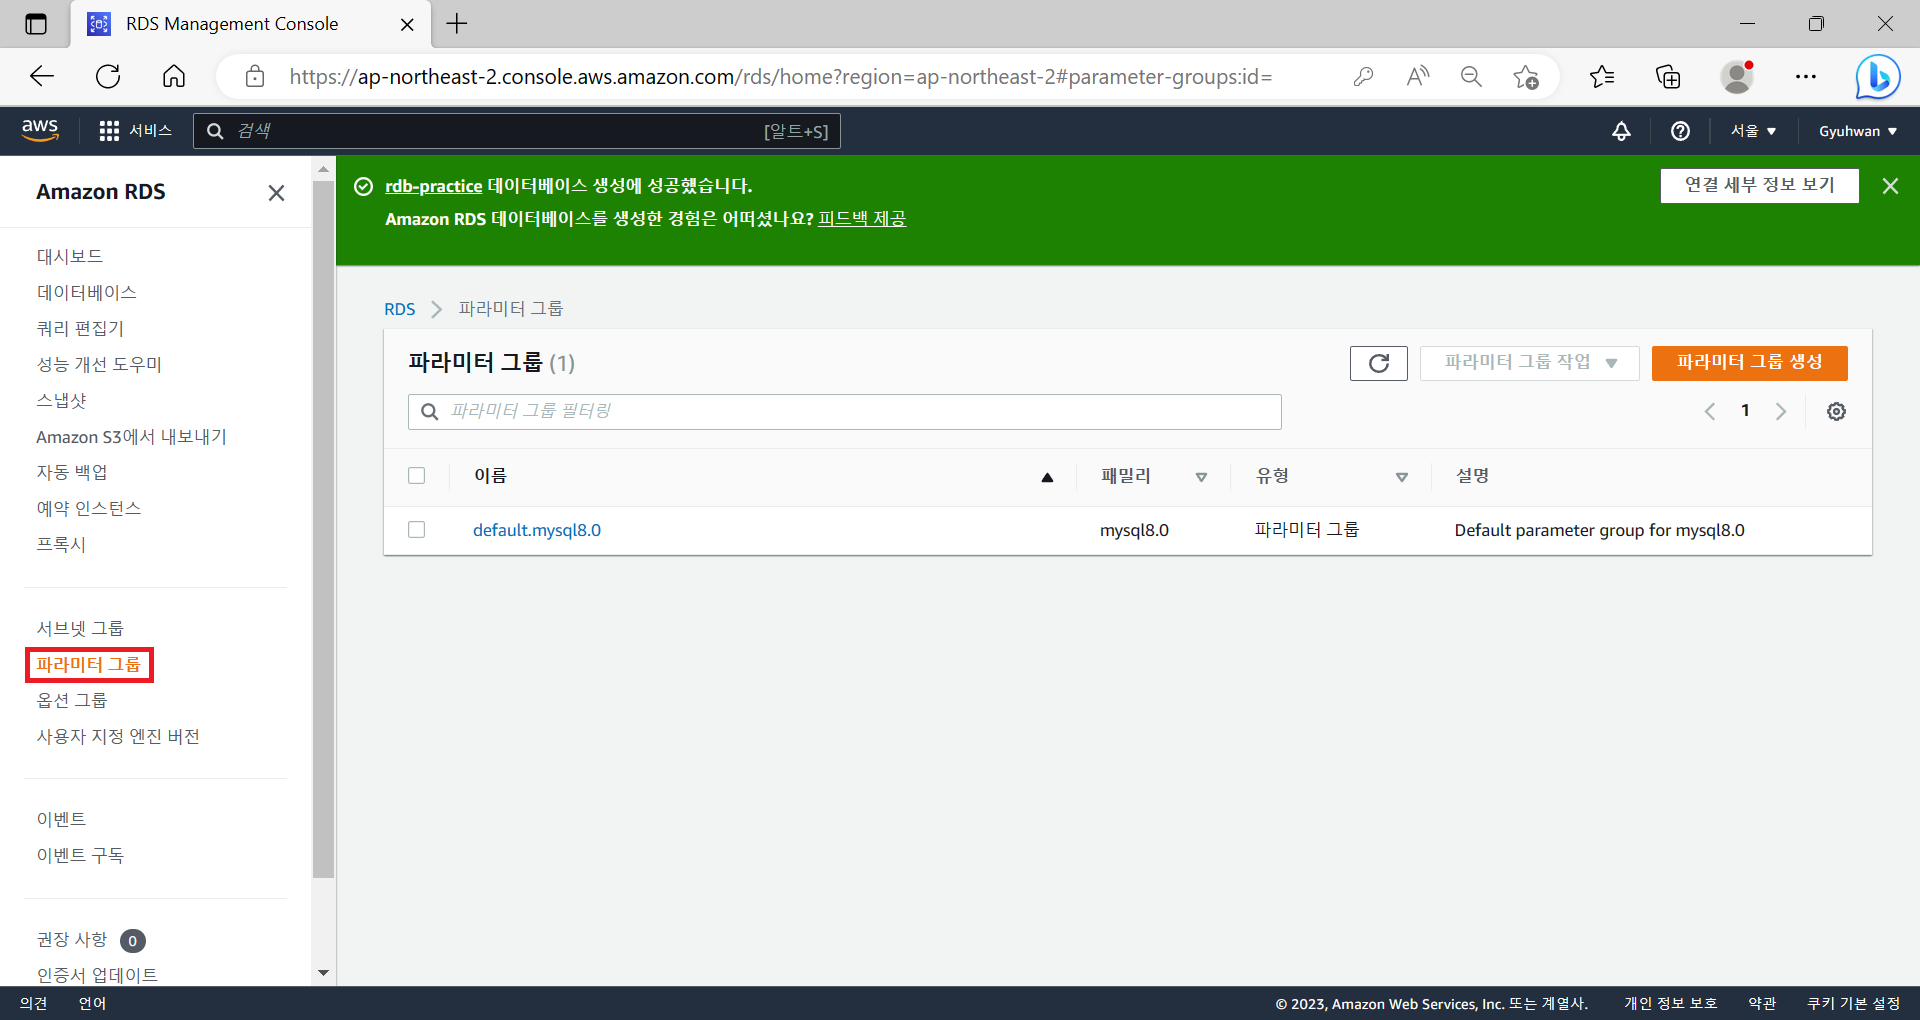Open browser collections

click(x=1668, y=76)
